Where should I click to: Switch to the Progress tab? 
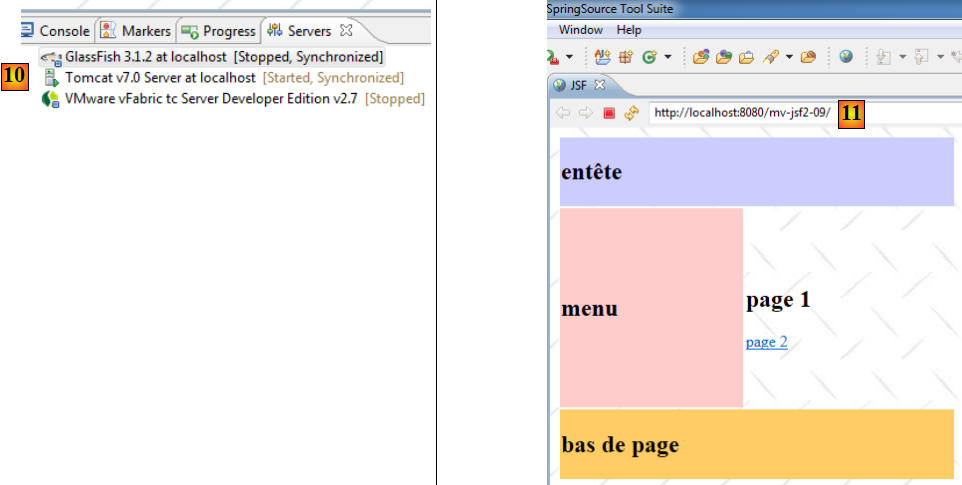tap(220, 31)
